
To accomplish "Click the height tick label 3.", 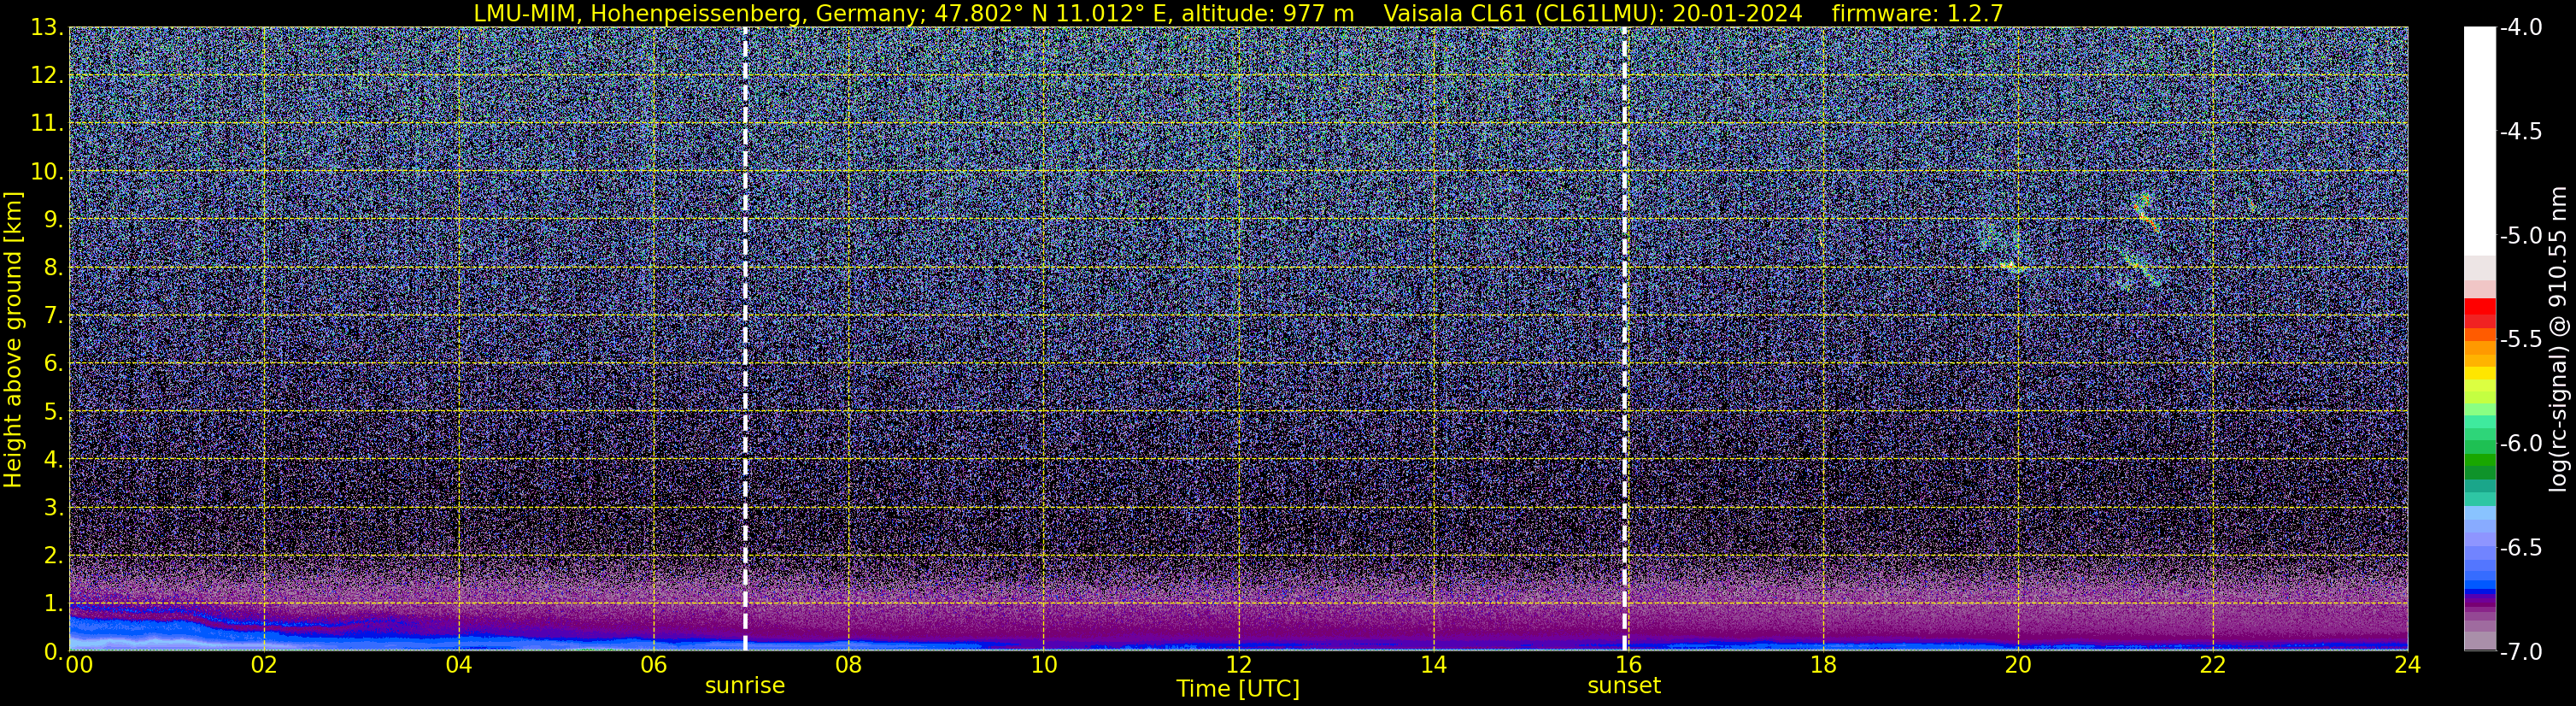I will point(54,508).
